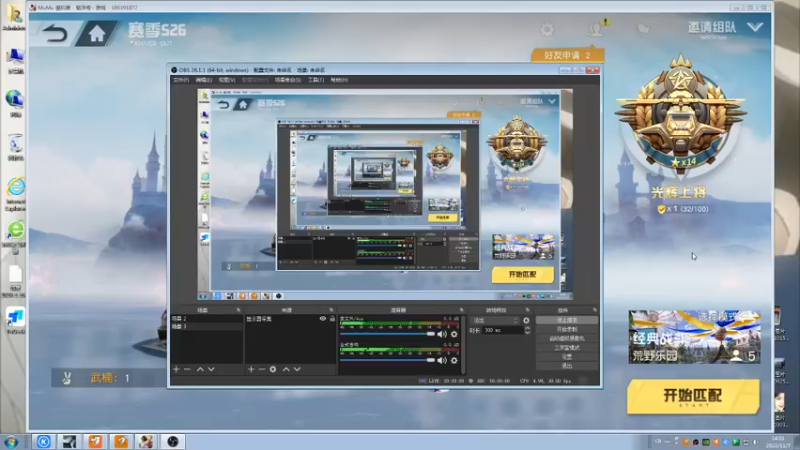Screen dimensions: 800x450
Task: Adjust the 台式音响 volume slider
Action: coord(387,360)
